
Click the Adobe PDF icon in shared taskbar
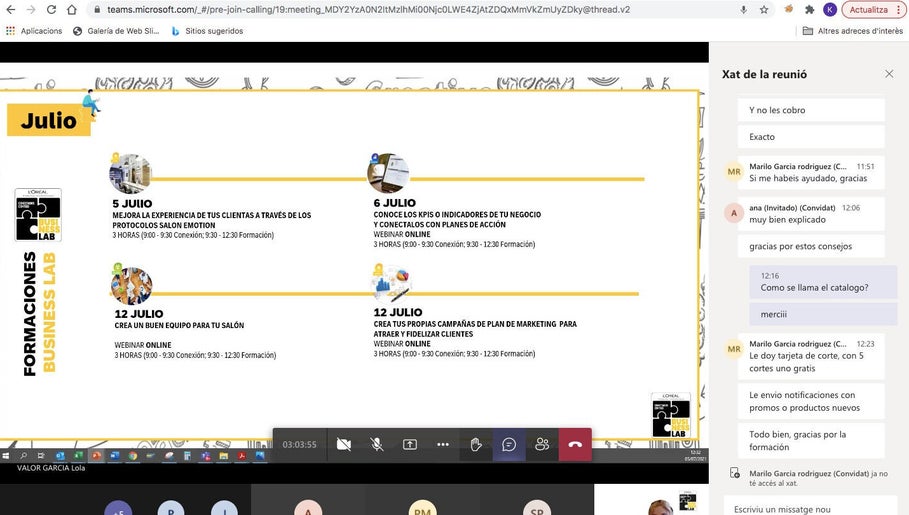pos(242,456)
